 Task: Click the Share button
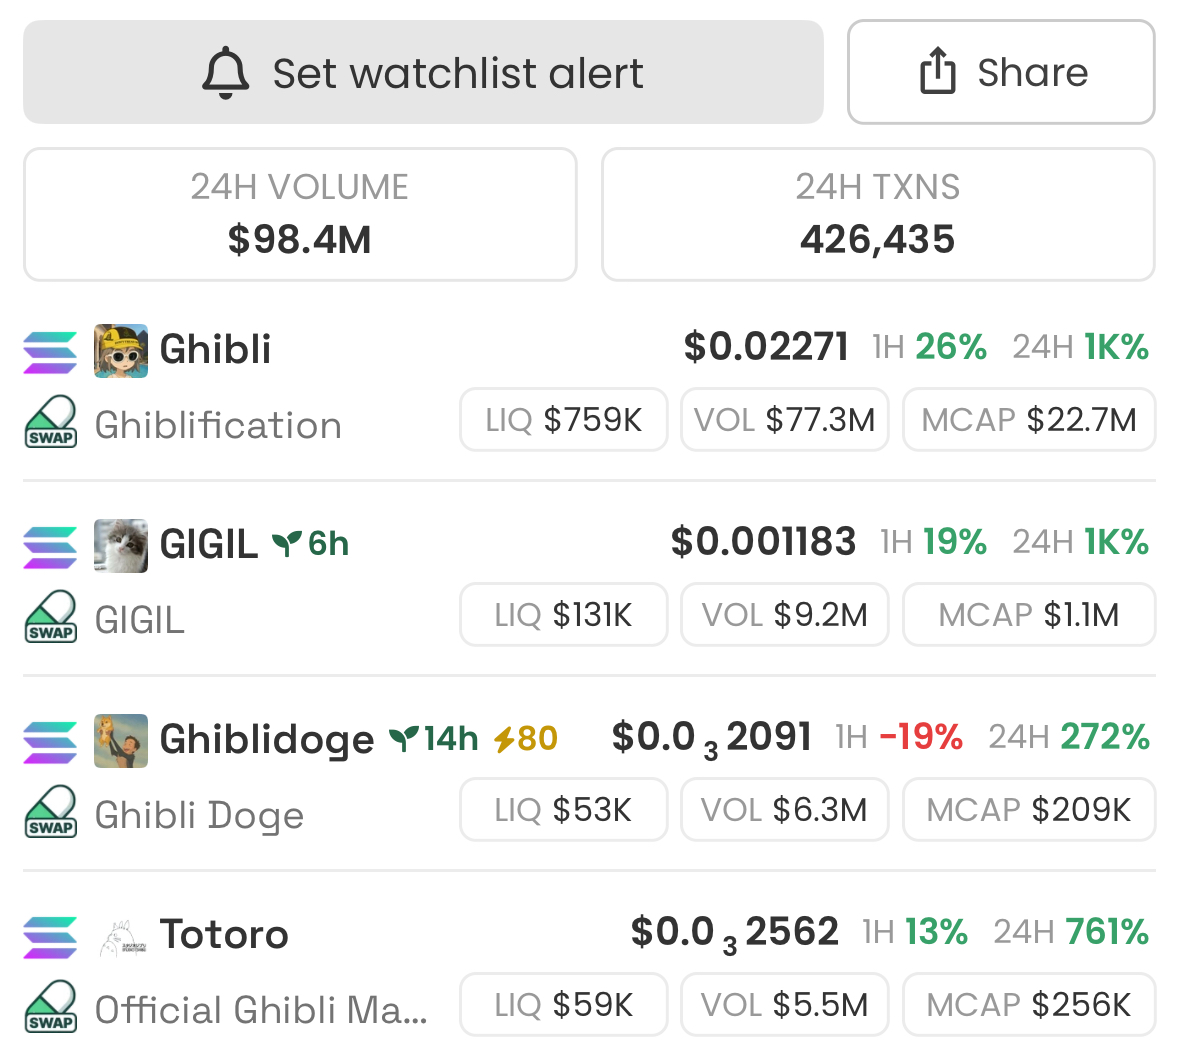coord(1002,72)
